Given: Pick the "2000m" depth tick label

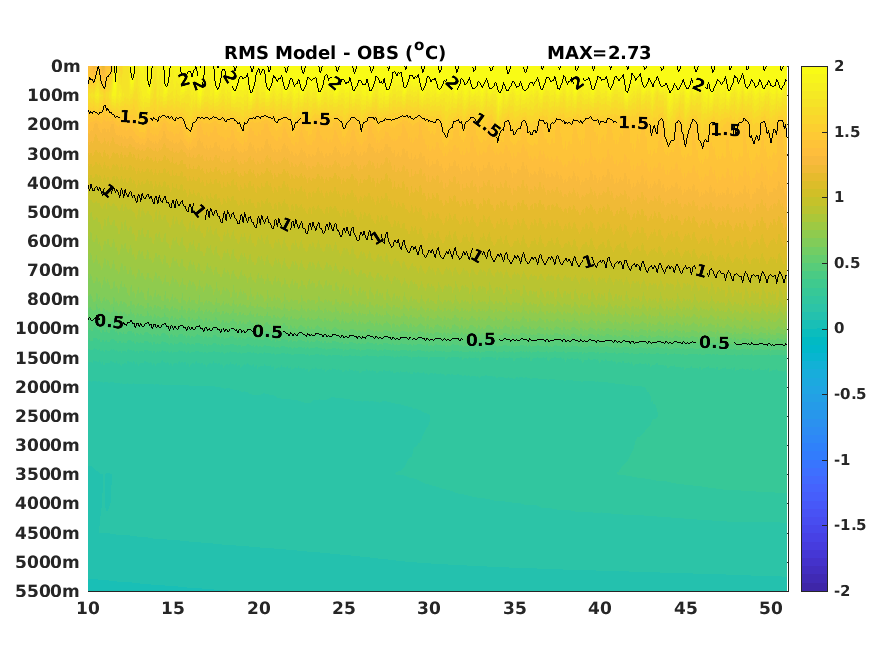Looking at the screenshot, I should coord(48,387).
